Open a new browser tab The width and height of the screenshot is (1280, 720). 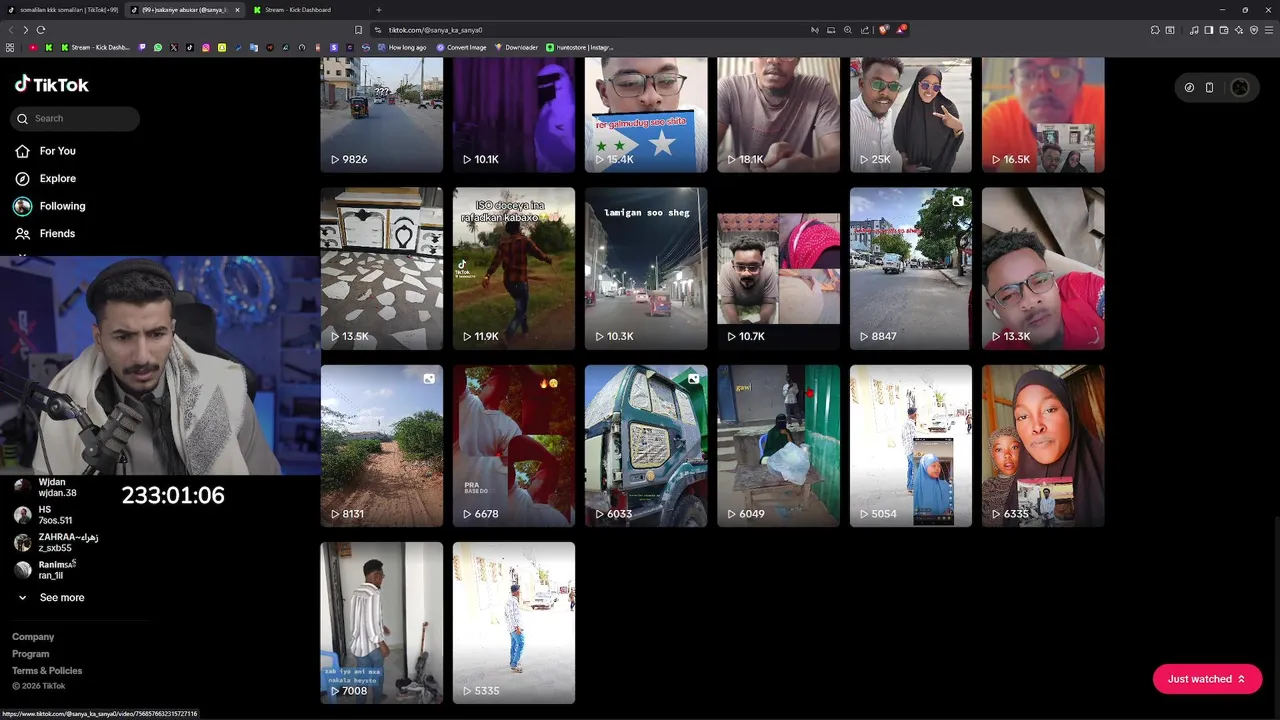coord(378,10)
